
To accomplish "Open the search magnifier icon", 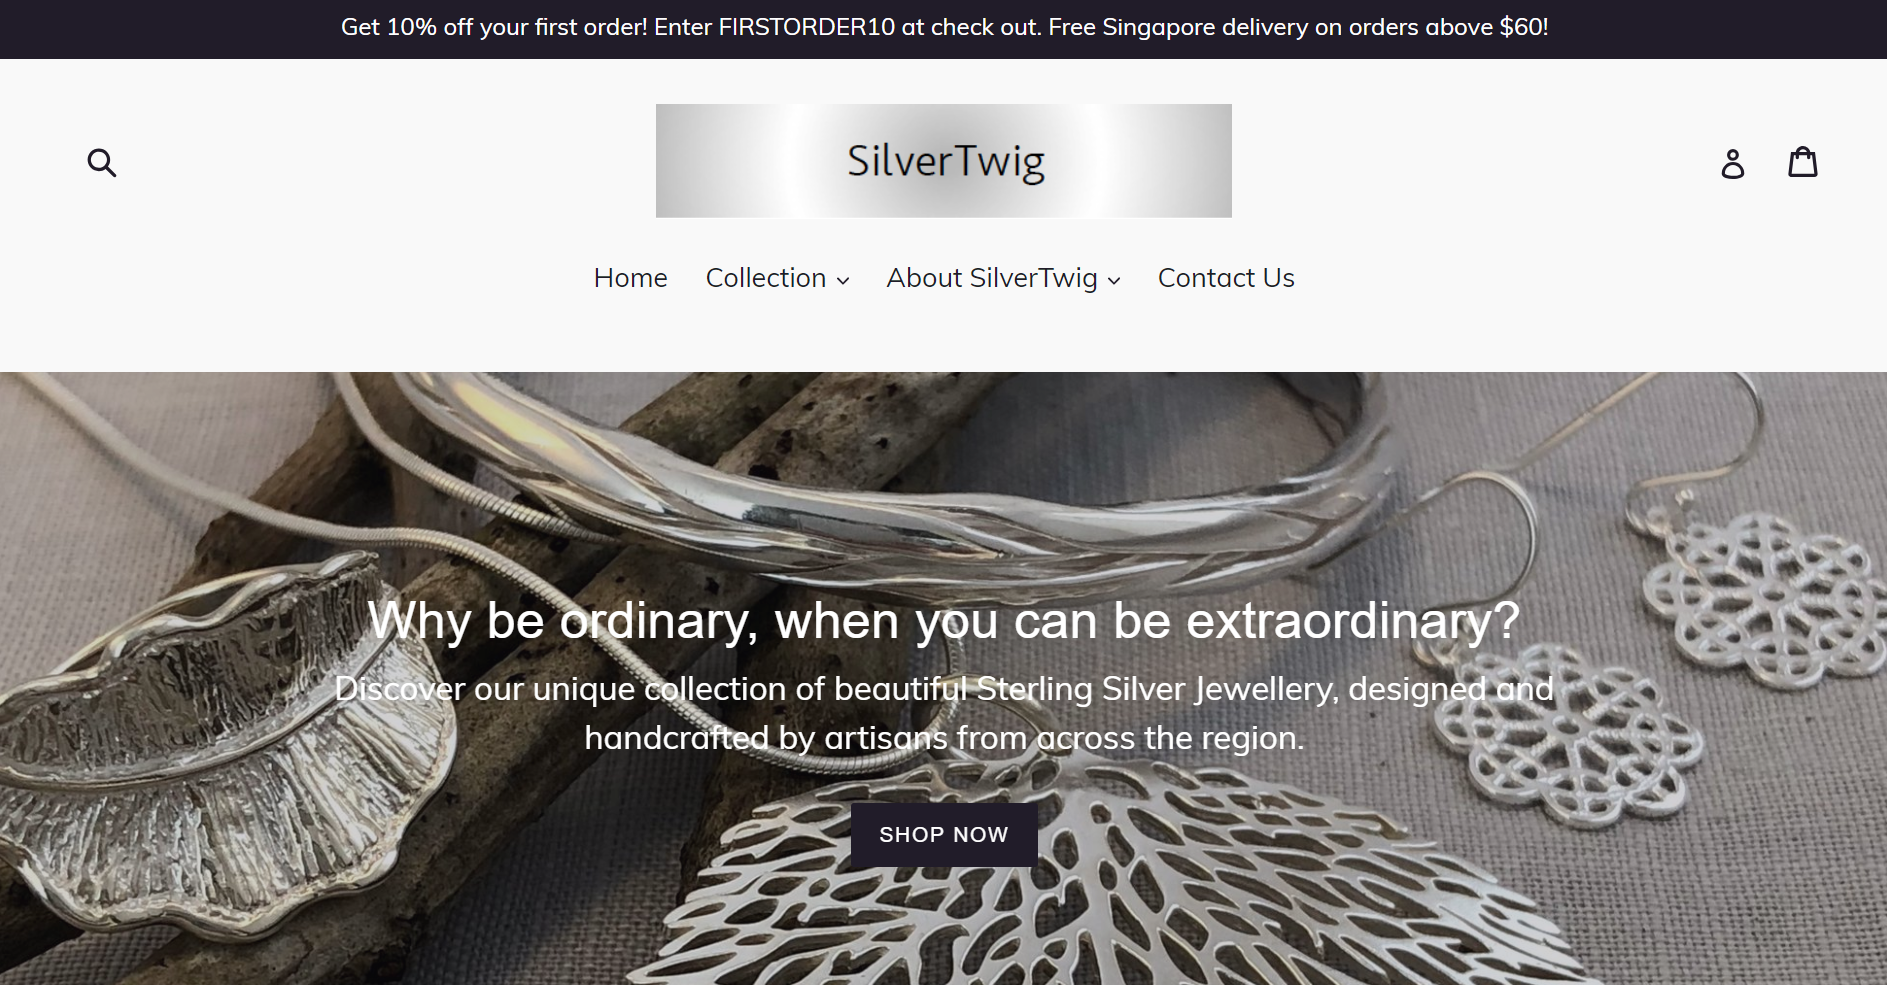I will pyautogui.click(x=102, y=162).
